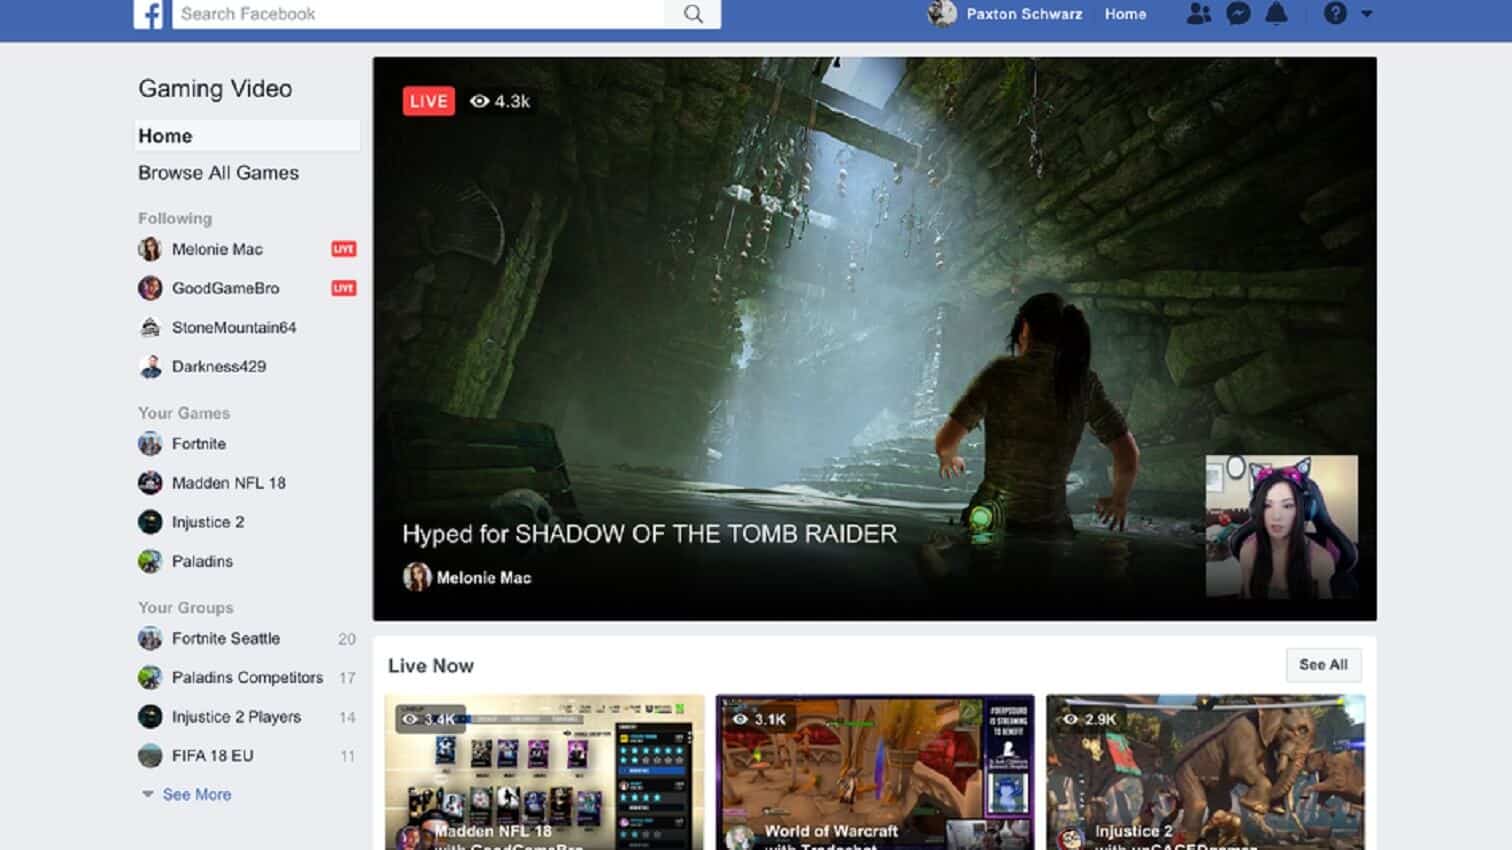The height and width of the screenshot is (850, 1512).
Task: Click GoodGameBro avatar icon
Action: pyautogui.click(x=150, y=288)
